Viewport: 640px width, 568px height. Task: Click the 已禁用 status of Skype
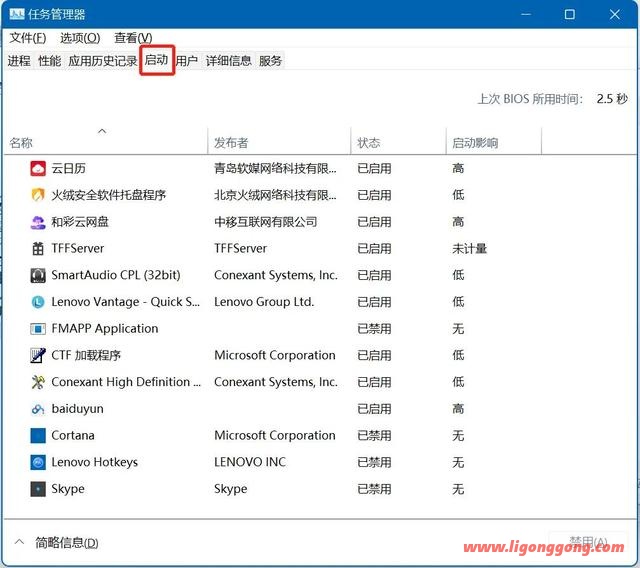tap(374, 489)
